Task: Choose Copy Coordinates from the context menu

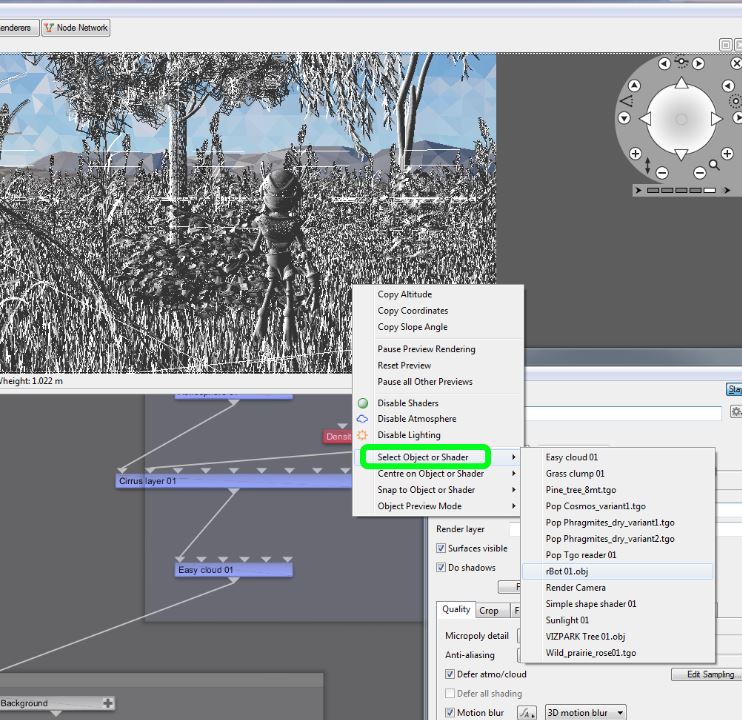Action: point(438,311)
